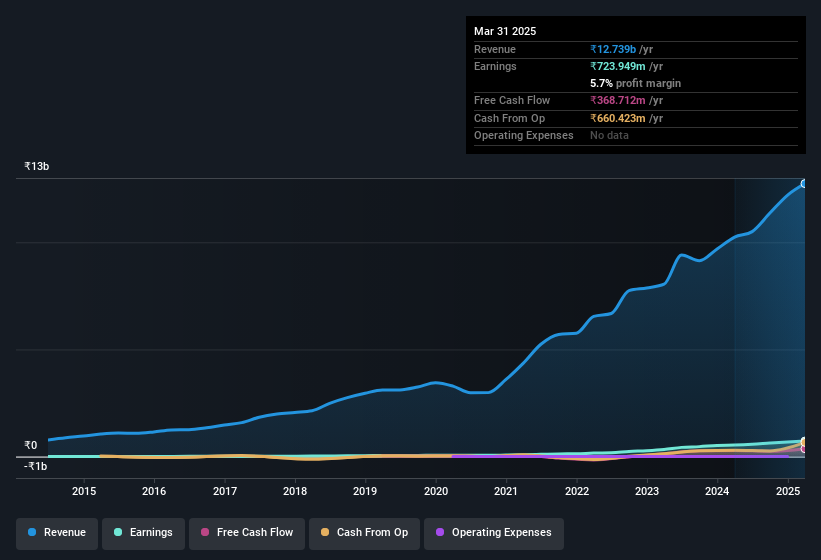Toggle the Operating Expenses legend series
This screenshot has height=560, width=821.
[494, 533]
